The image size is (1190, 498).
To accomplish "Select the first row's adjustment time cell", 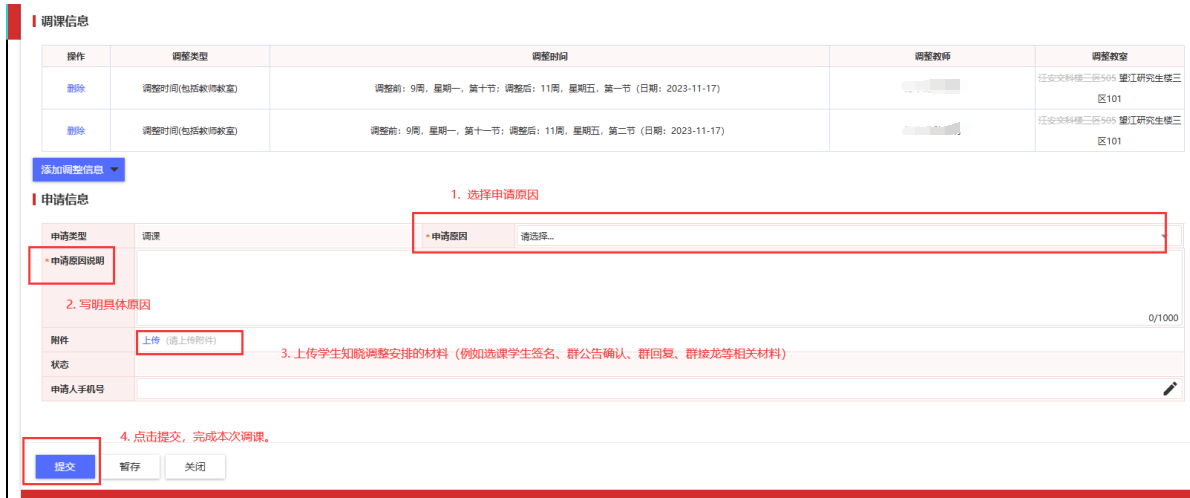I will (549, 88).
